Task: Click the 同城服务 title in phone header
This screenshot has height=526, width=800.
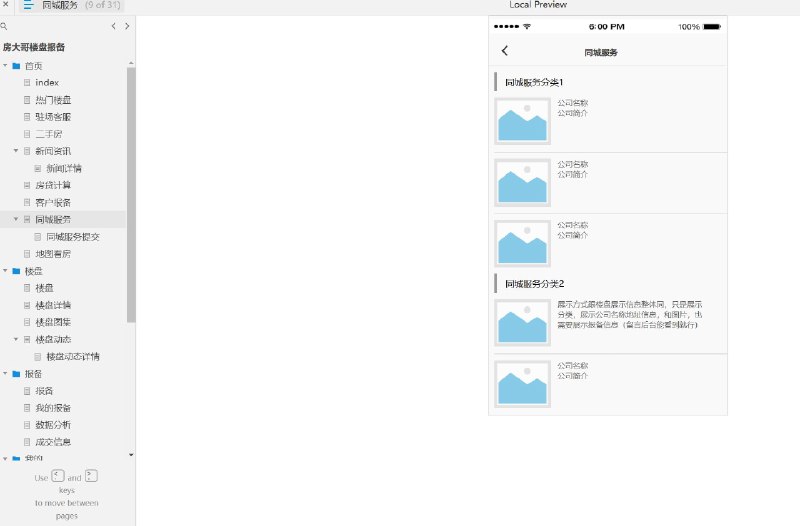Action: point(601,53)
